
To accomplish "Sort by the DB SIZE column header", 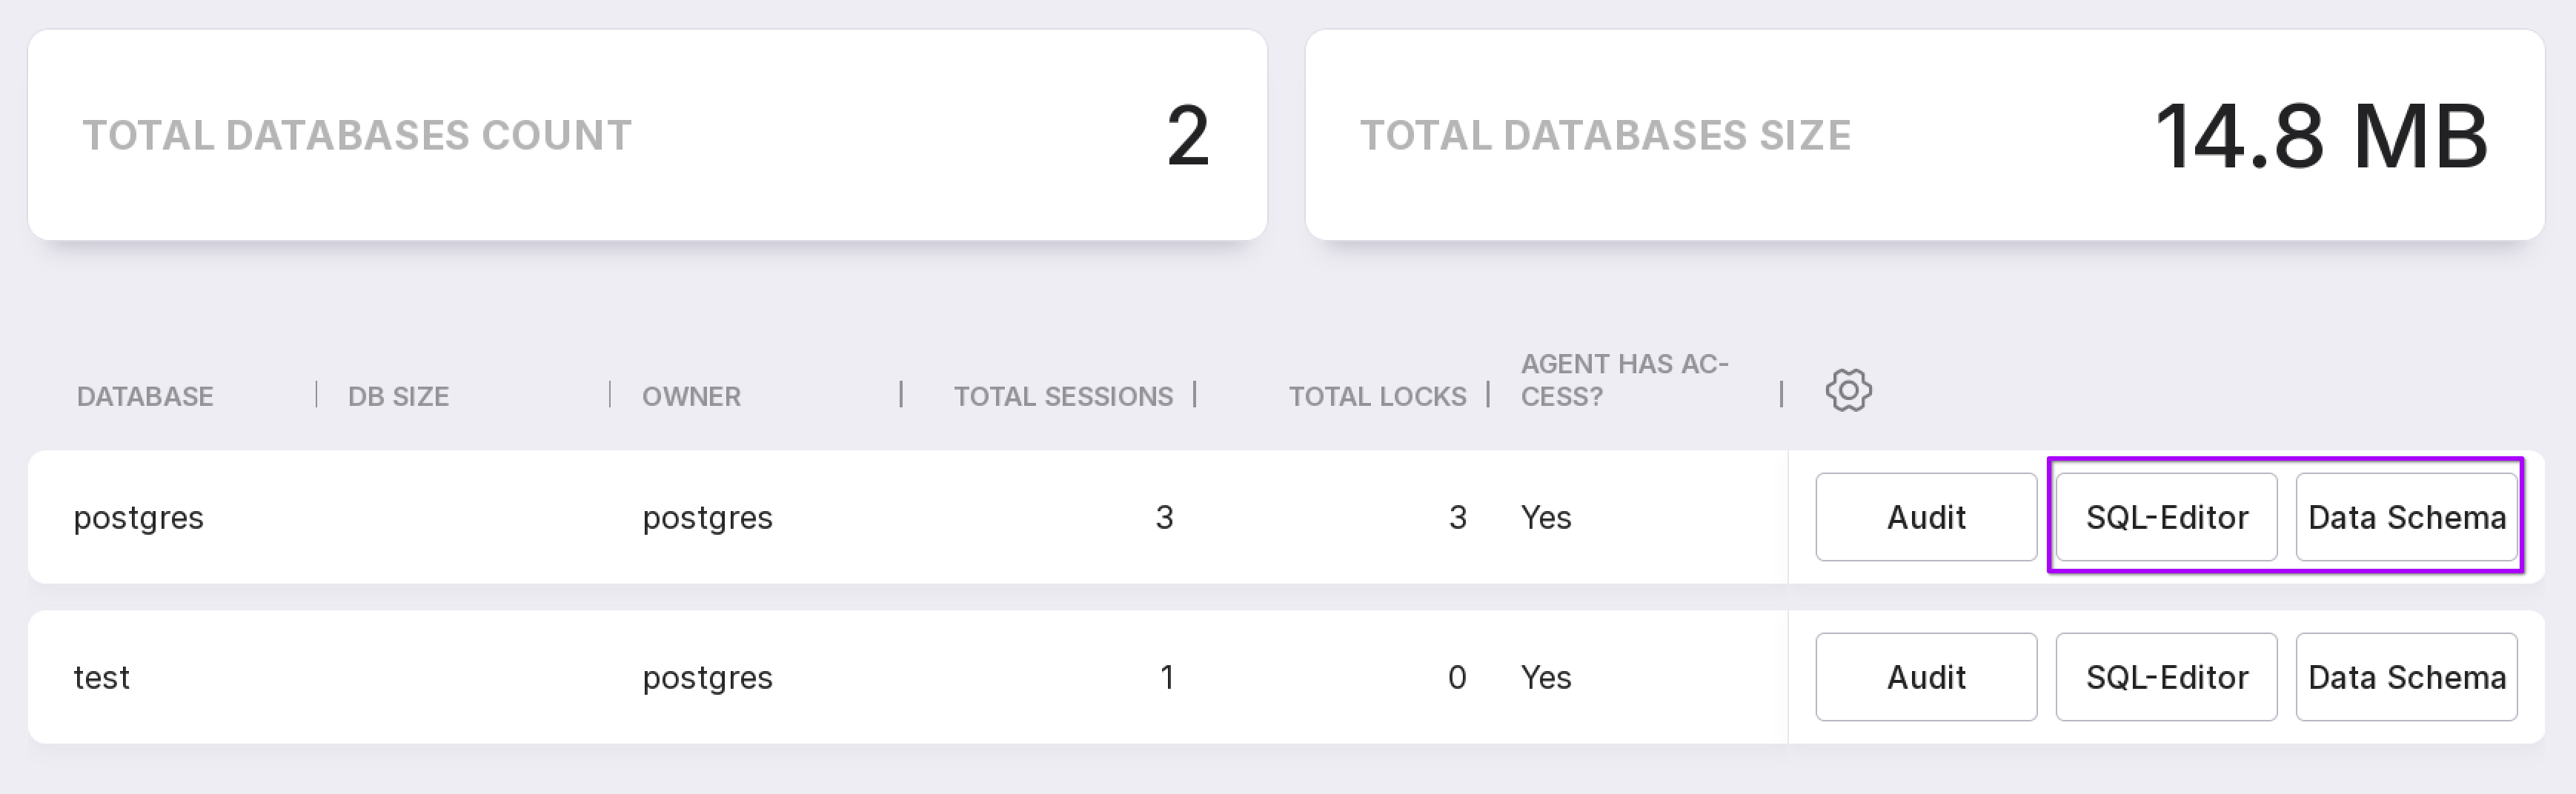I will [398, 397].
